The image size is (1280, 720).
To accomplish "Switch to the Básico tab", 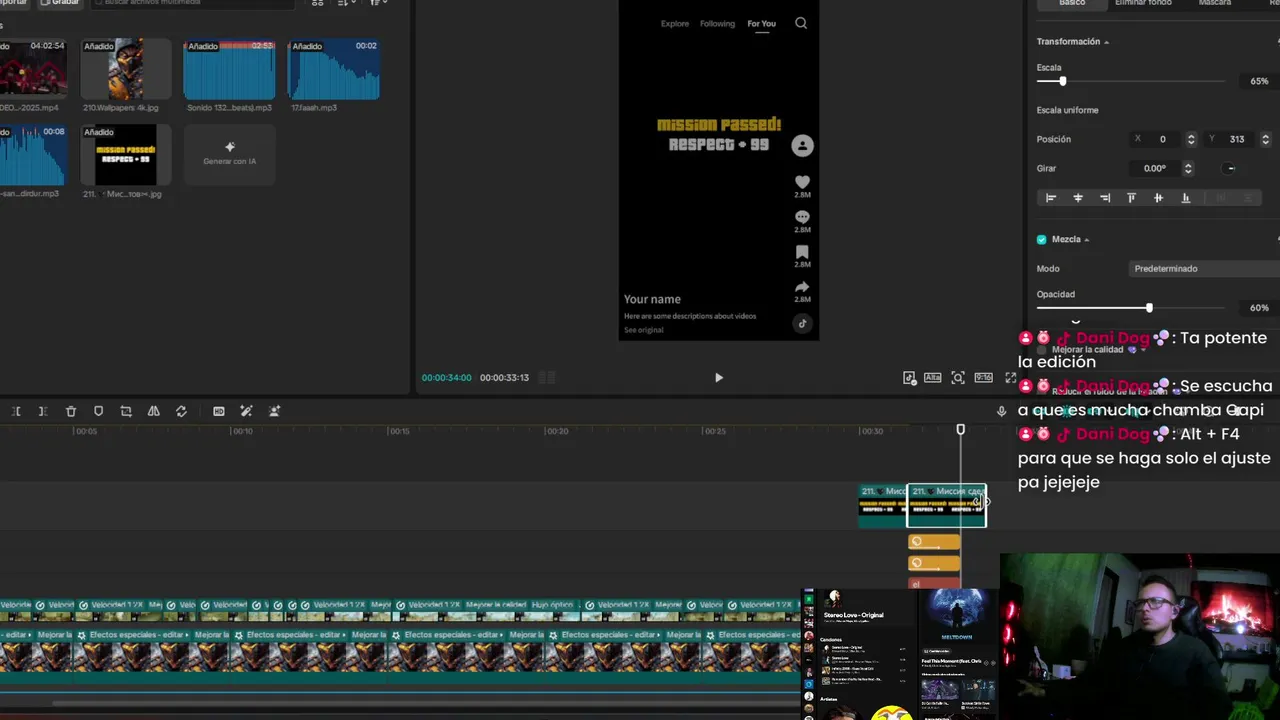I will 1072,3.
